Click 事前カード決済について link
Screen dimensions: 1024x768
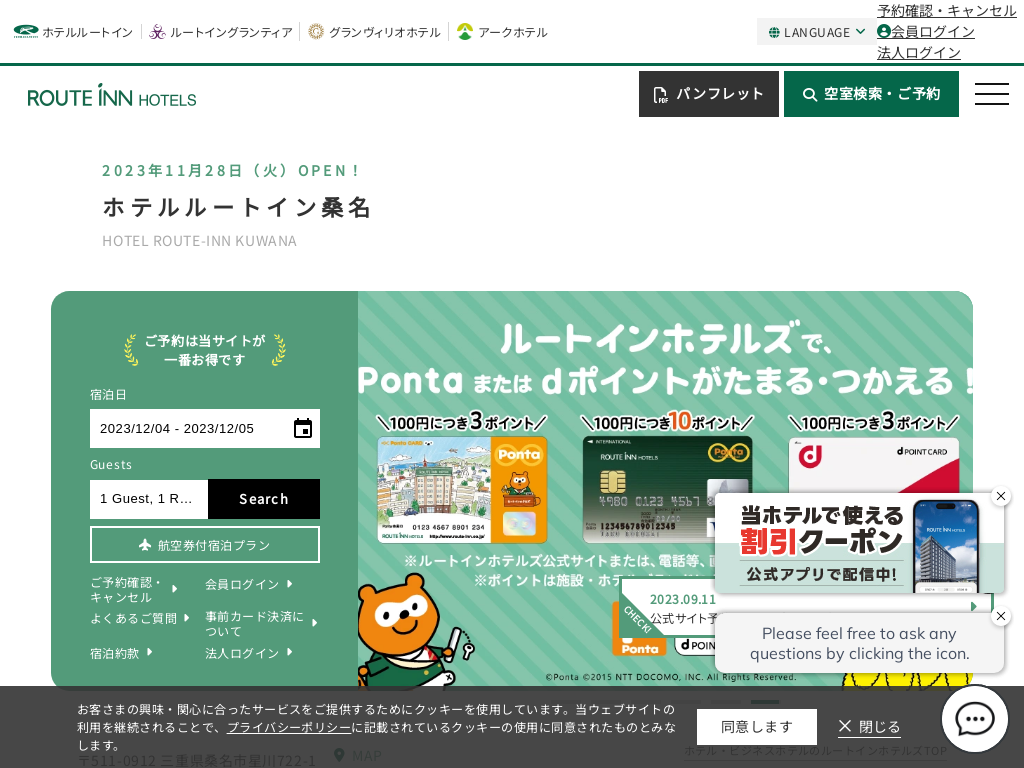pos(261,624)
